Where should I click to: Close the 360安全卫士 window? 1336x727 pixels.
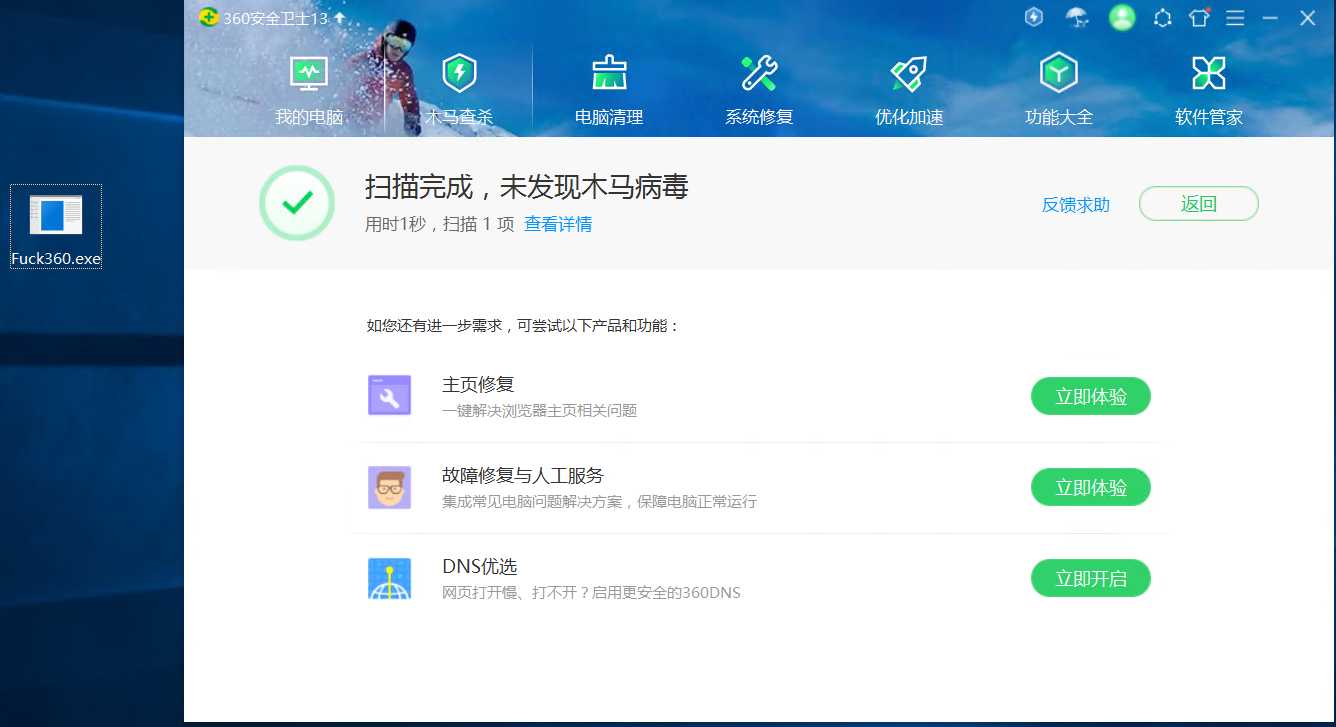(x=1307, y=18)
